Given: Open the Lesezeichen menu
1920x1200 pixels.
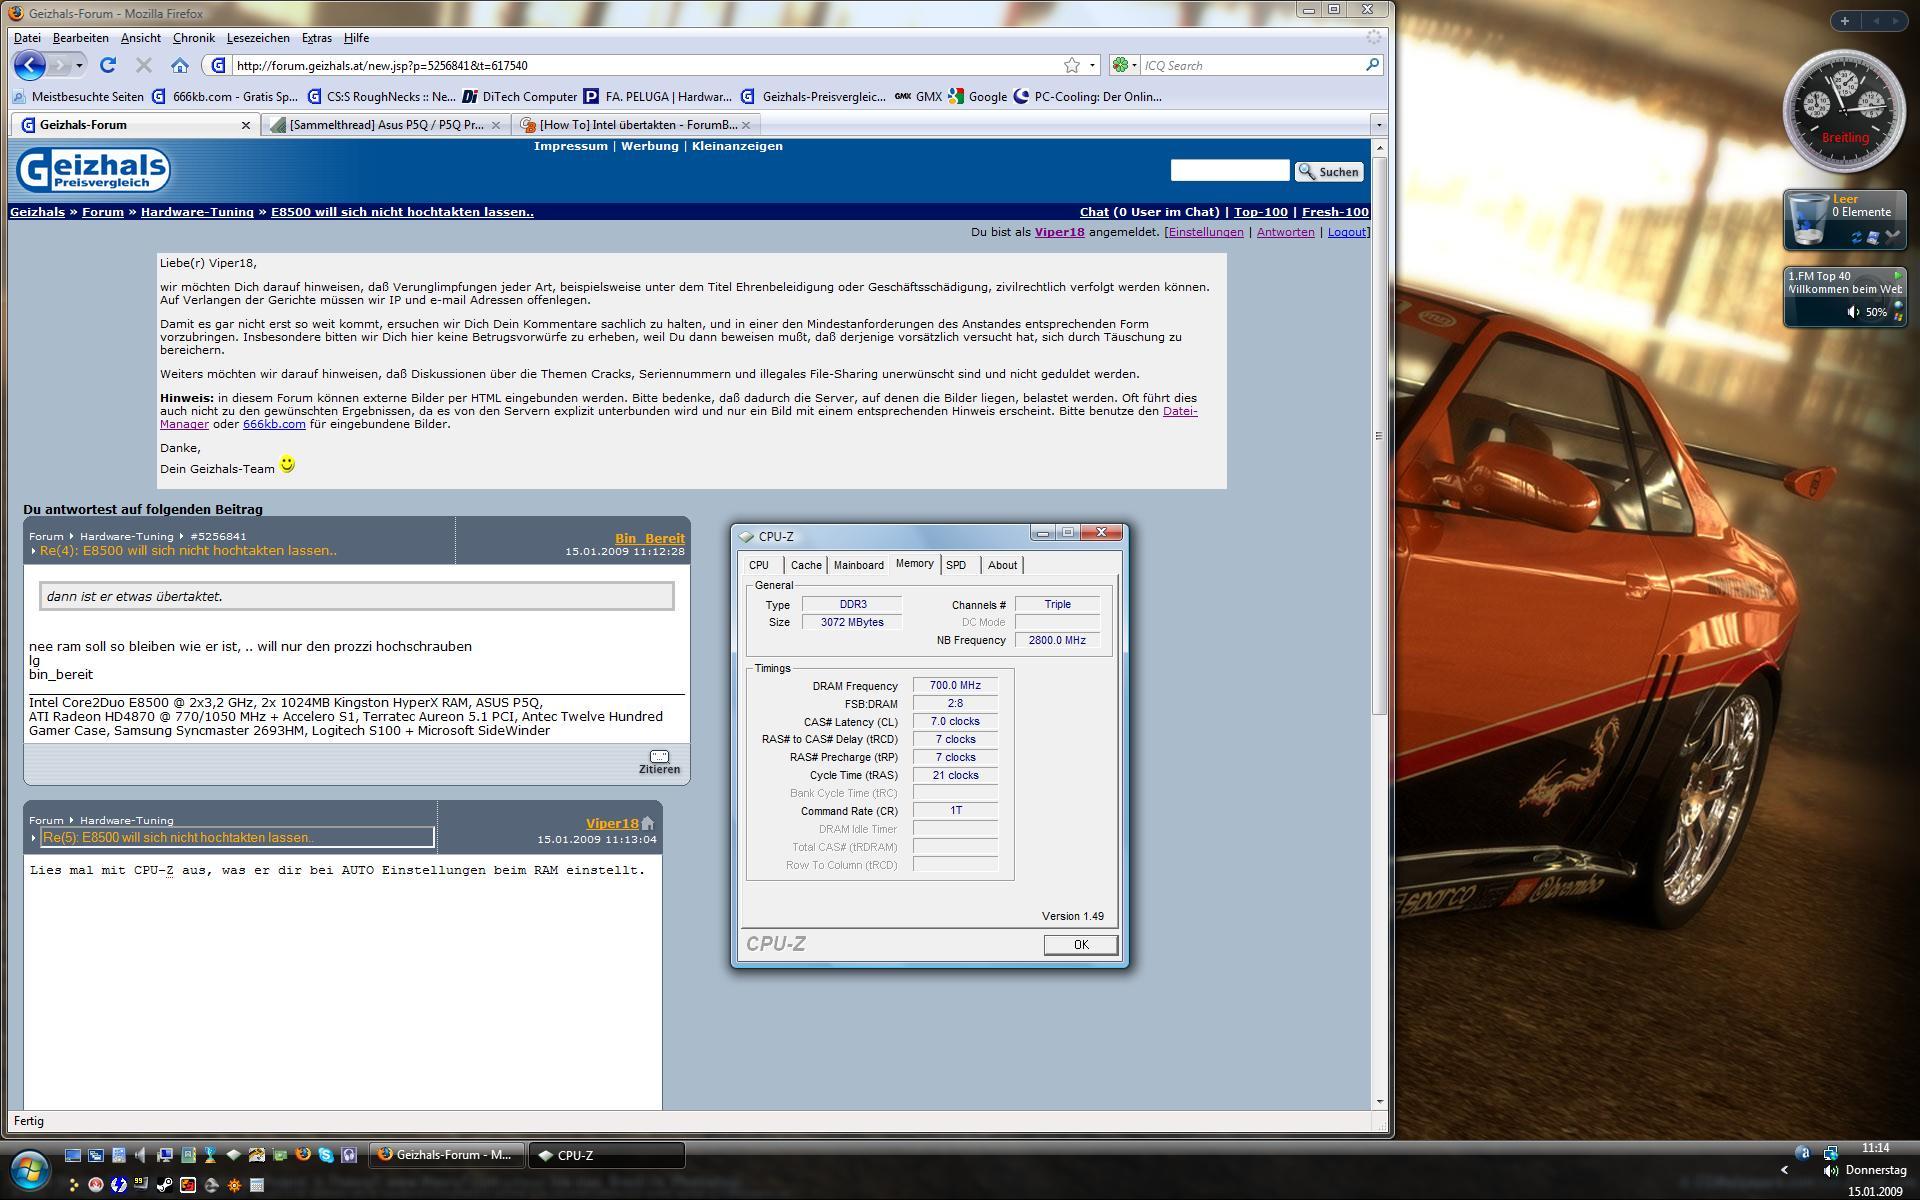Looking at the screenshot, I should click(258, 38).
